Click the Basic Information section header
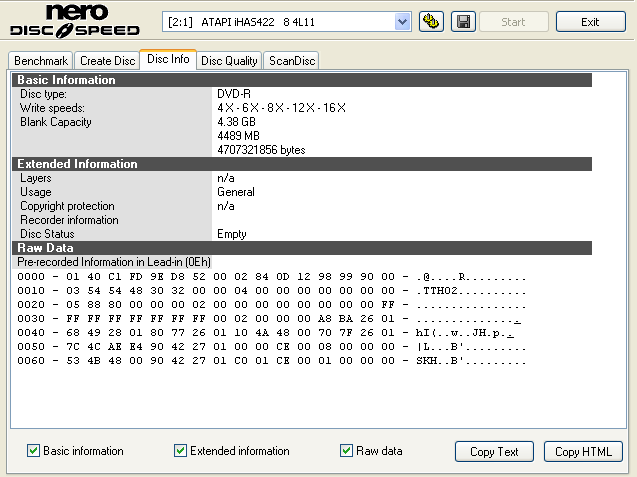The width and height of the screenshot is (637, 477). (x=302, y=80)
